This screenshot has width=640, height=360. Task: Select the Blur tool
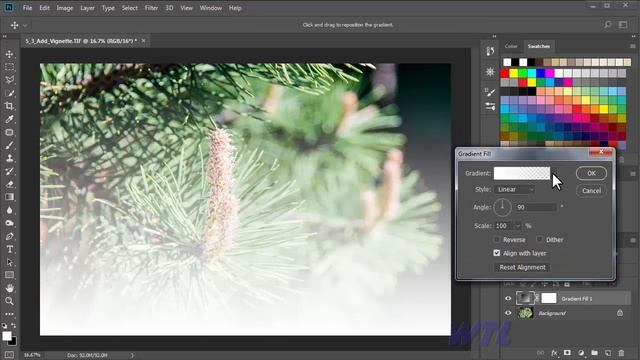click(9, 210)
